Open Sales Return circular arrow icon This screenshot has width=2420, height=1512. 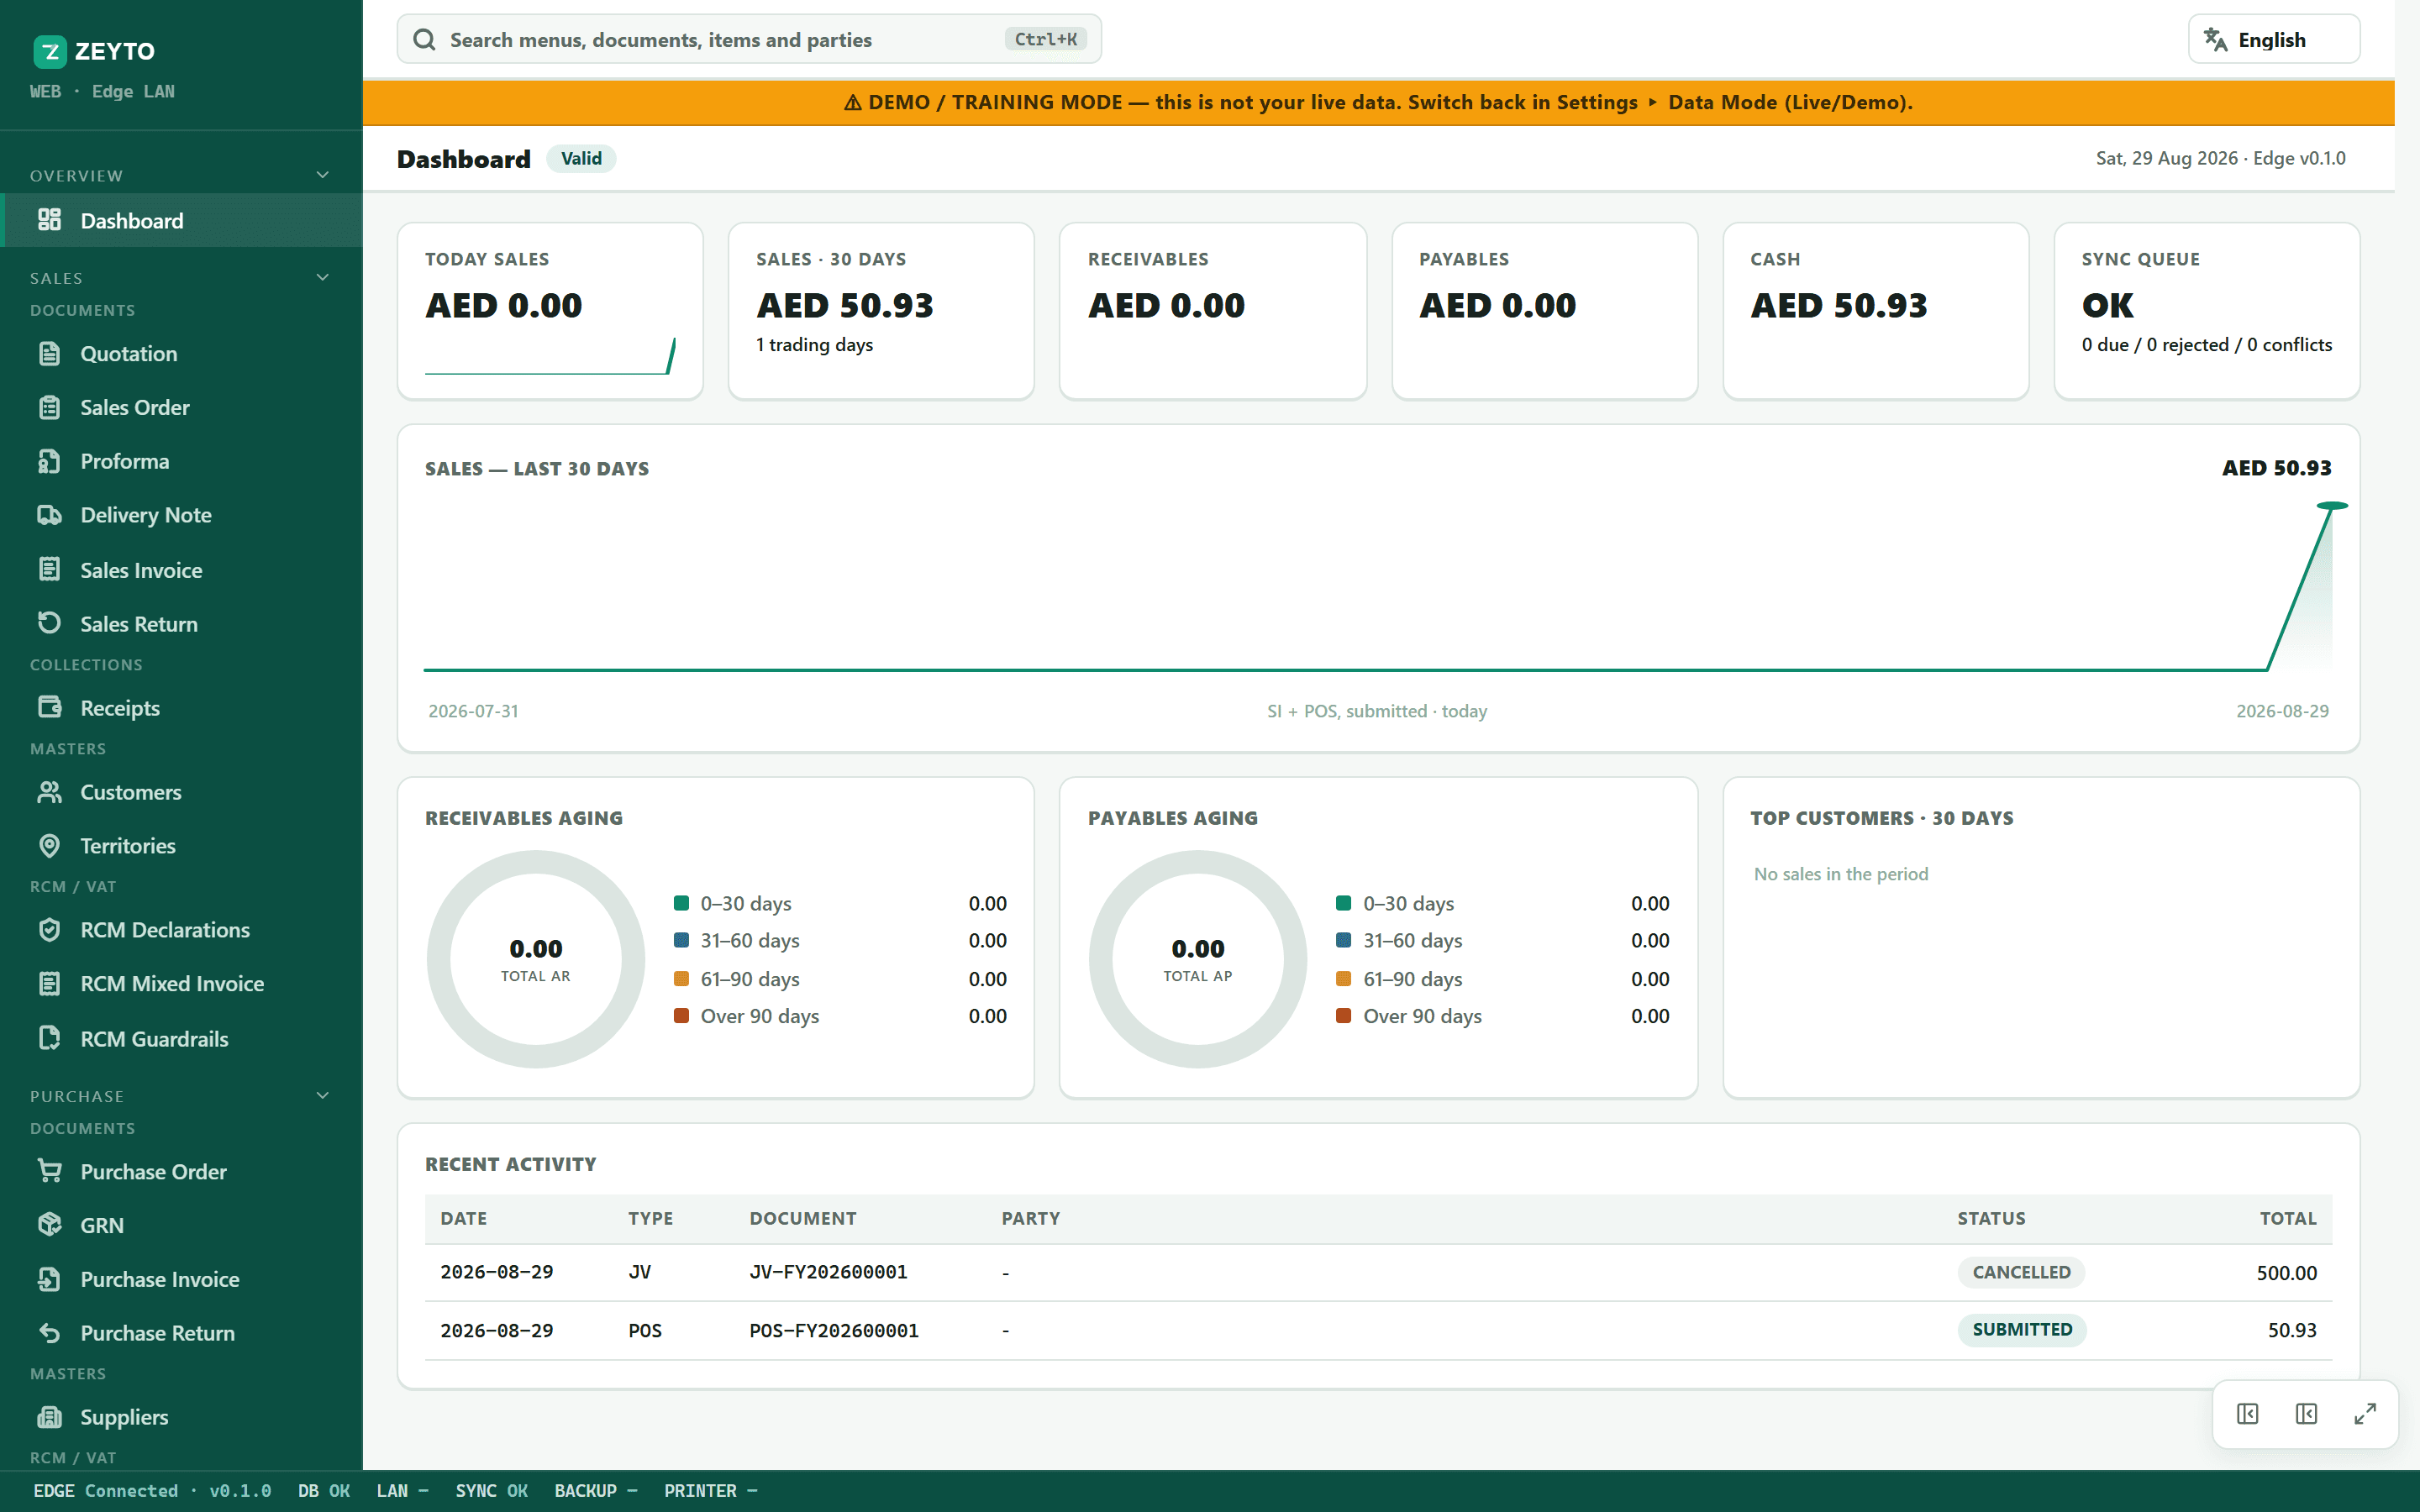coord(49,623)
